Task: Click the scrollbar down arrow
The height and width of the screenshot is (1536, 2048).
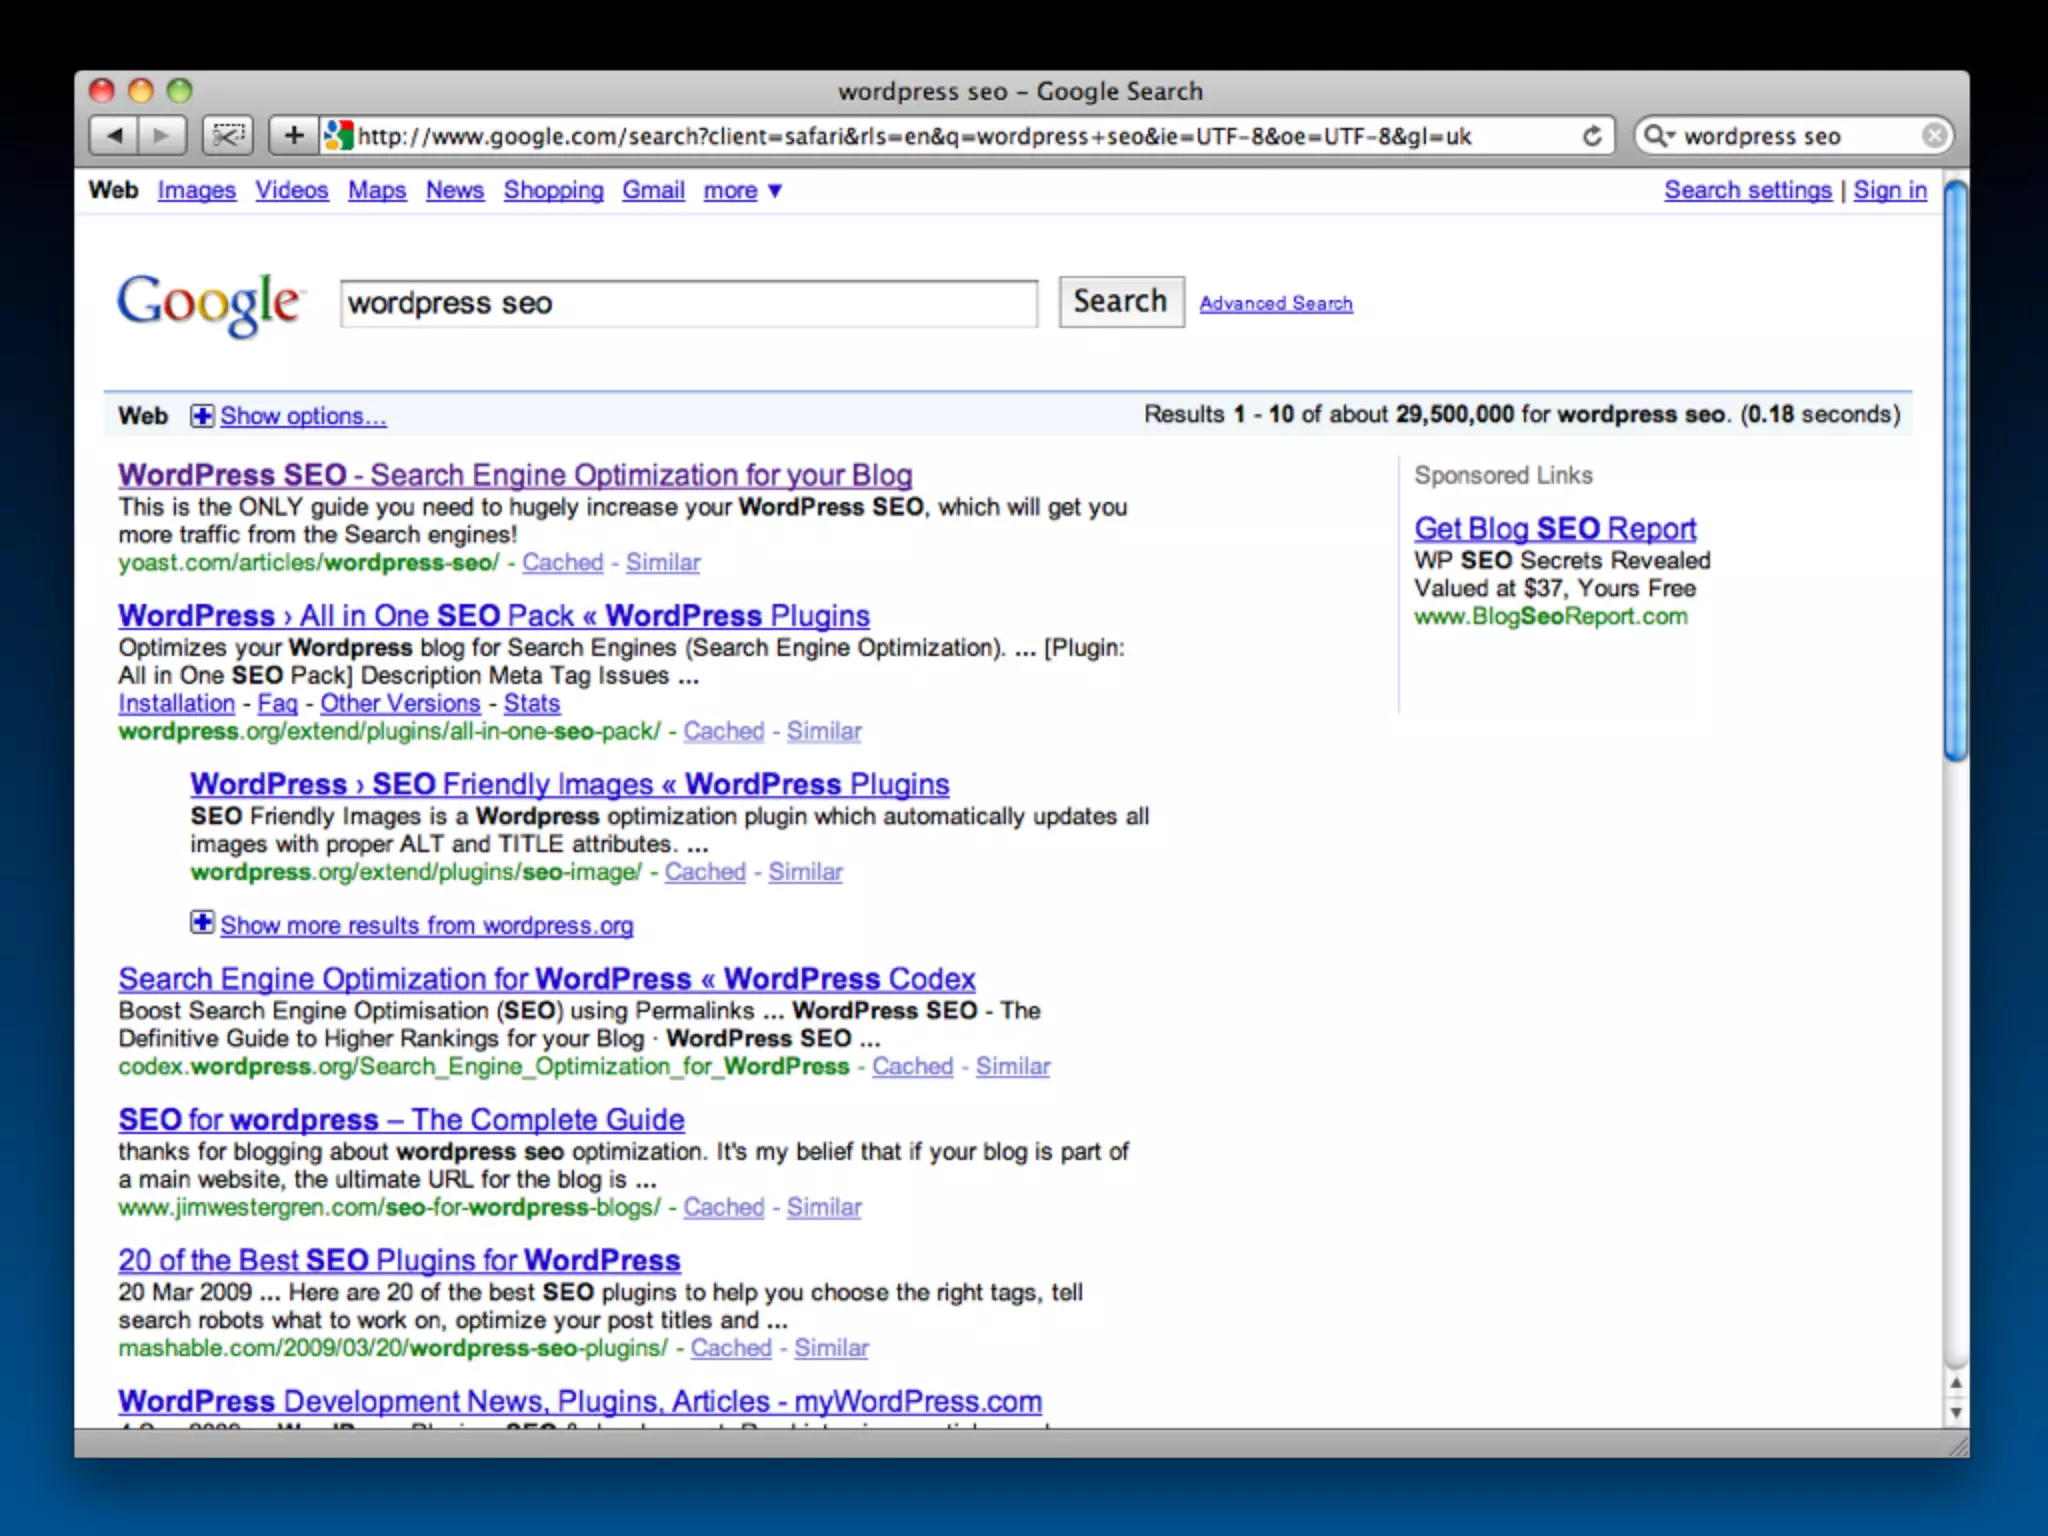Action: [1956, 1413]
